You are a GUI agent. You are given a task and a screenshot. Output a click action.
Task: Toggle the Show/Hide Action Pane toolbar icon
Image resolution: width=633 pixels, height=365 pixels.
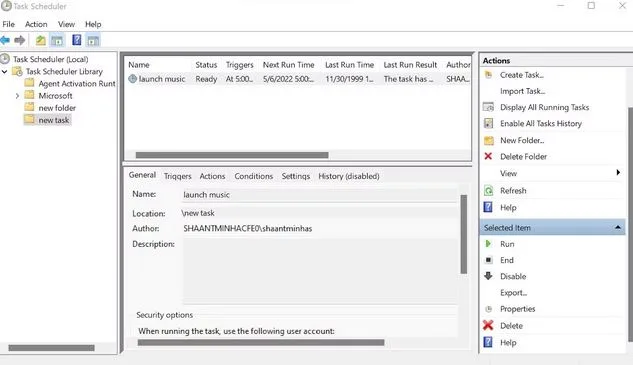tap(93, 40)
